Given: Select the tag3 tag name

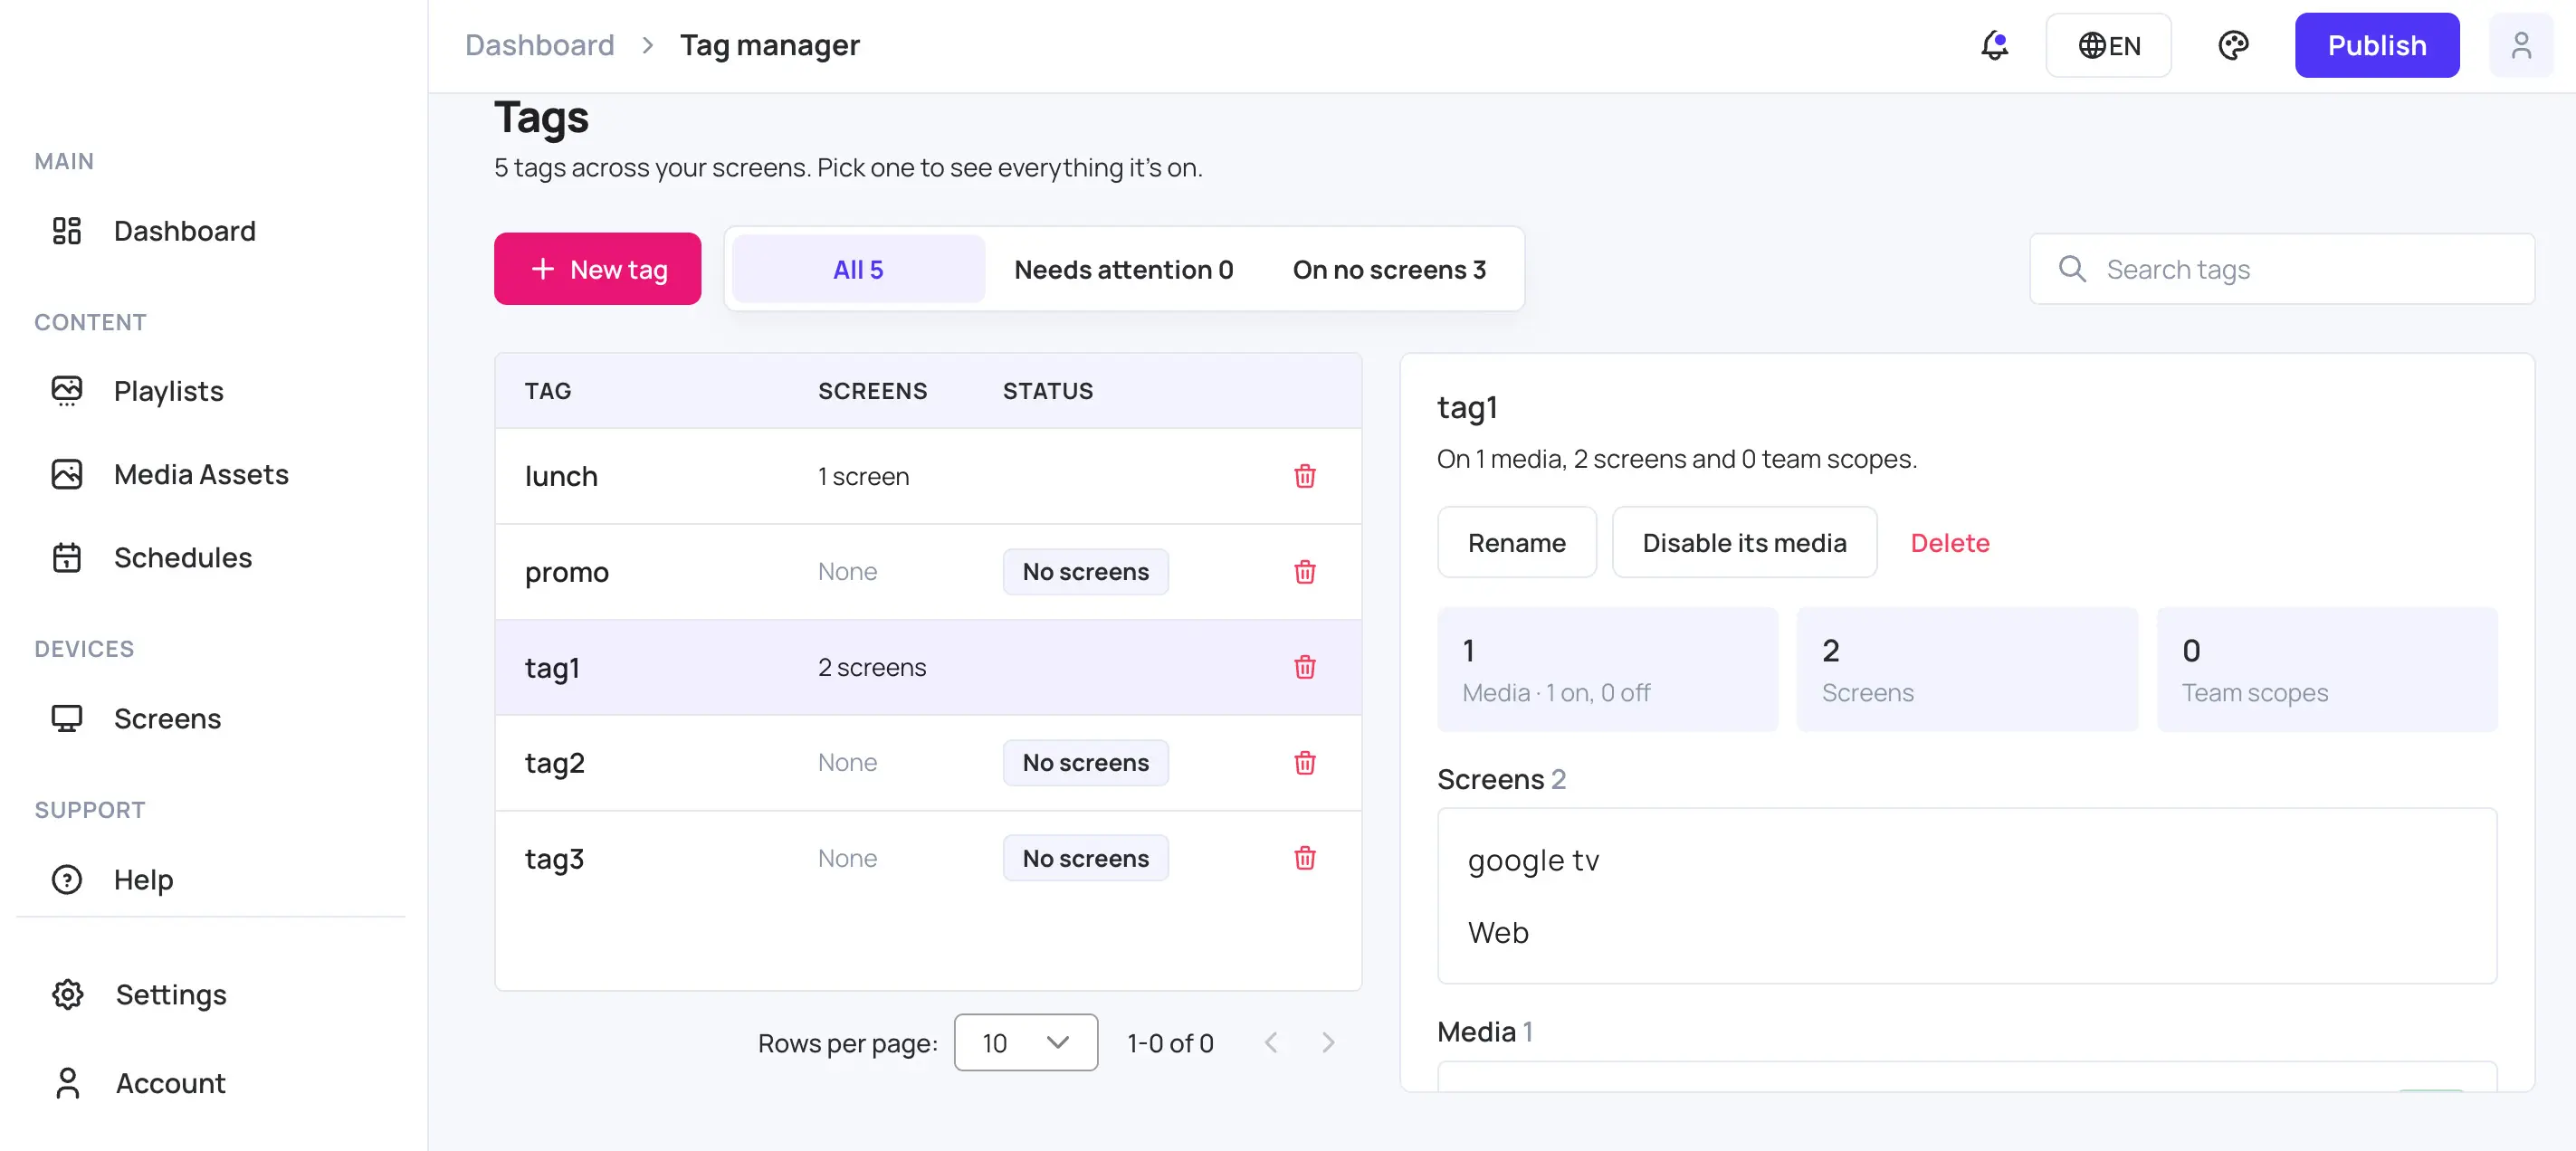Looking at the screenshot, I should (554, 858).
